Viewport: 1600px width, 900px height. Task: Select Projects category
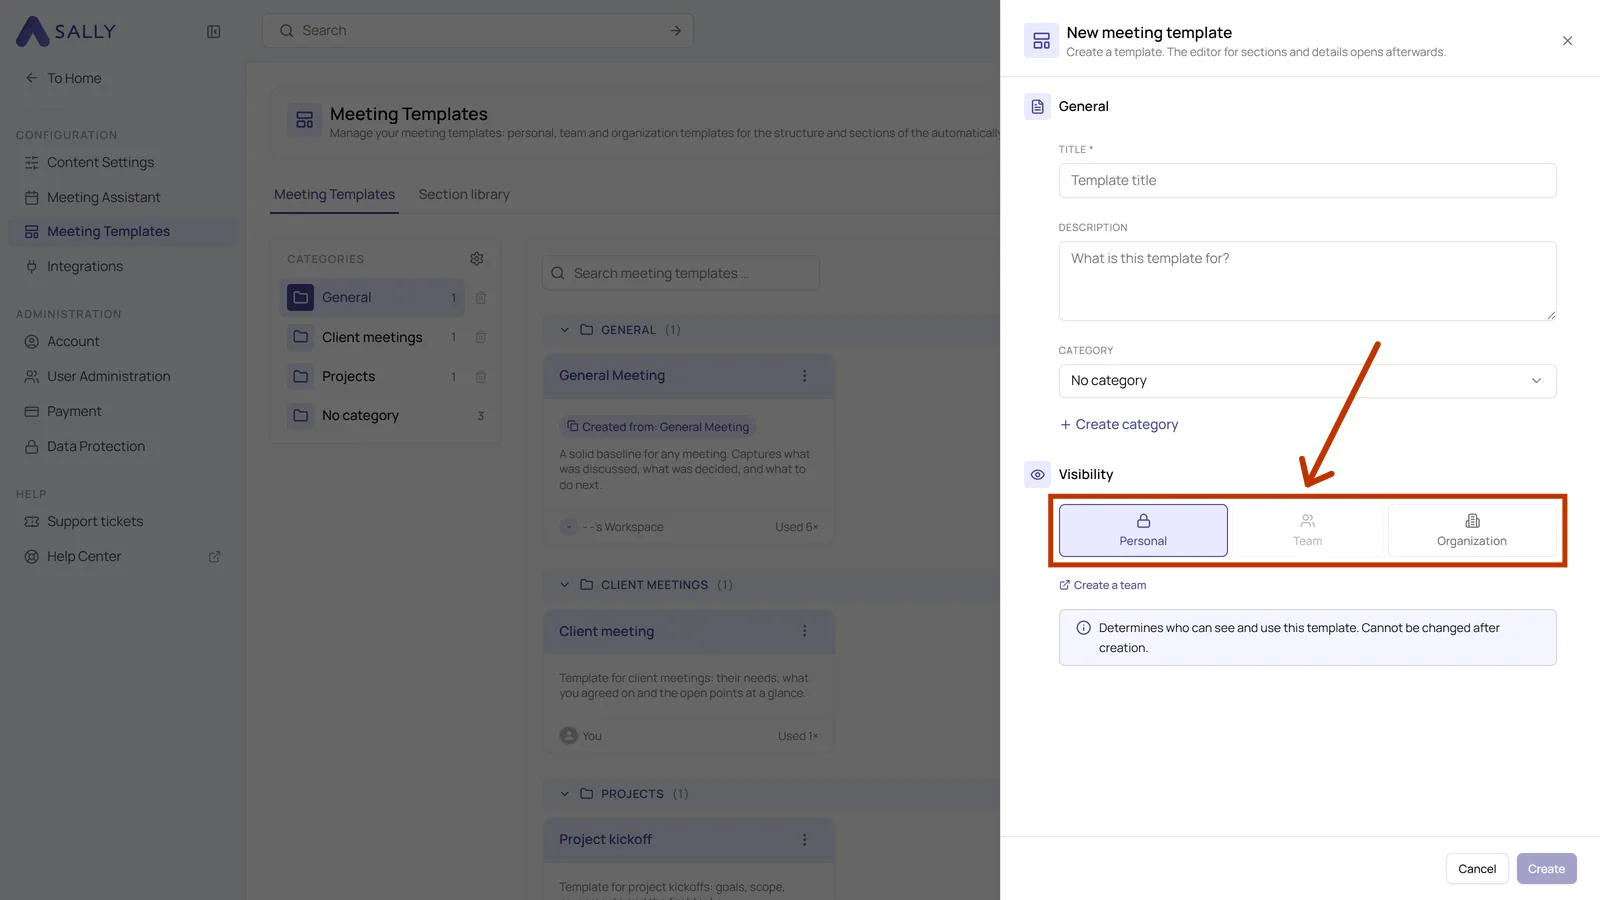(x=372, y=376)
